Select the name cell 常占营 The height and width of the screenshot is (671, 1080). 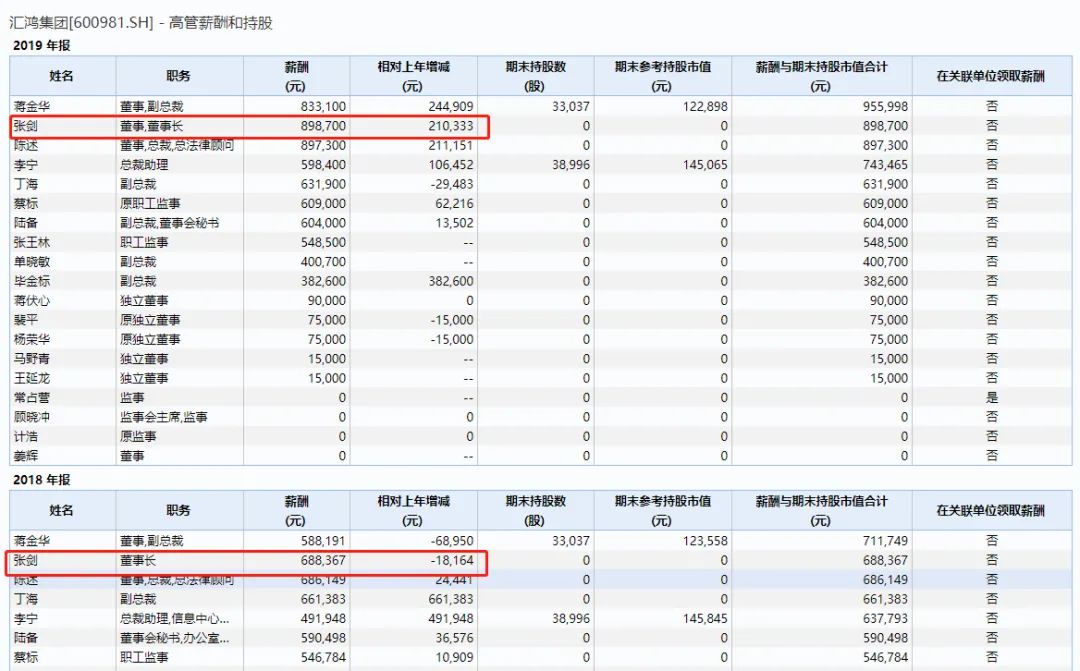click(x=32, y=398)
